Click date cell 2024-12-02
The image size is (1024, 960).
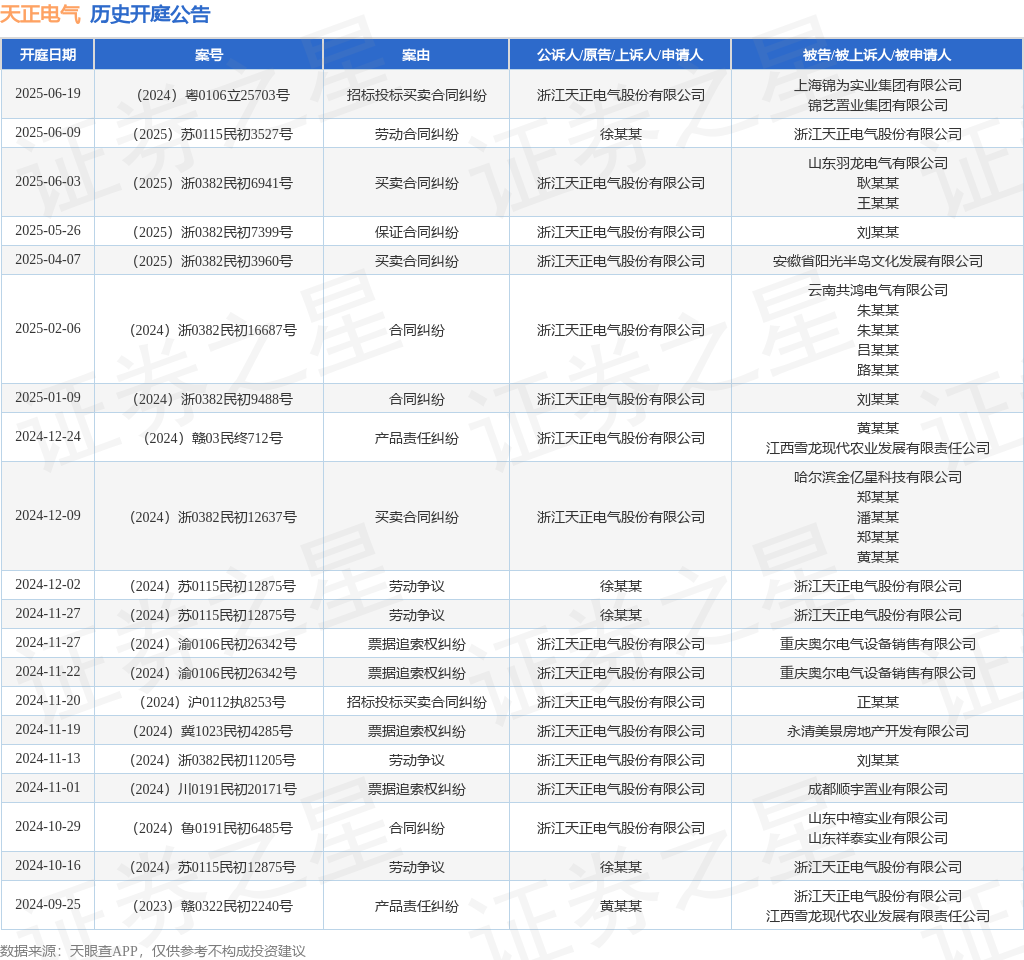tap(48, 584)
